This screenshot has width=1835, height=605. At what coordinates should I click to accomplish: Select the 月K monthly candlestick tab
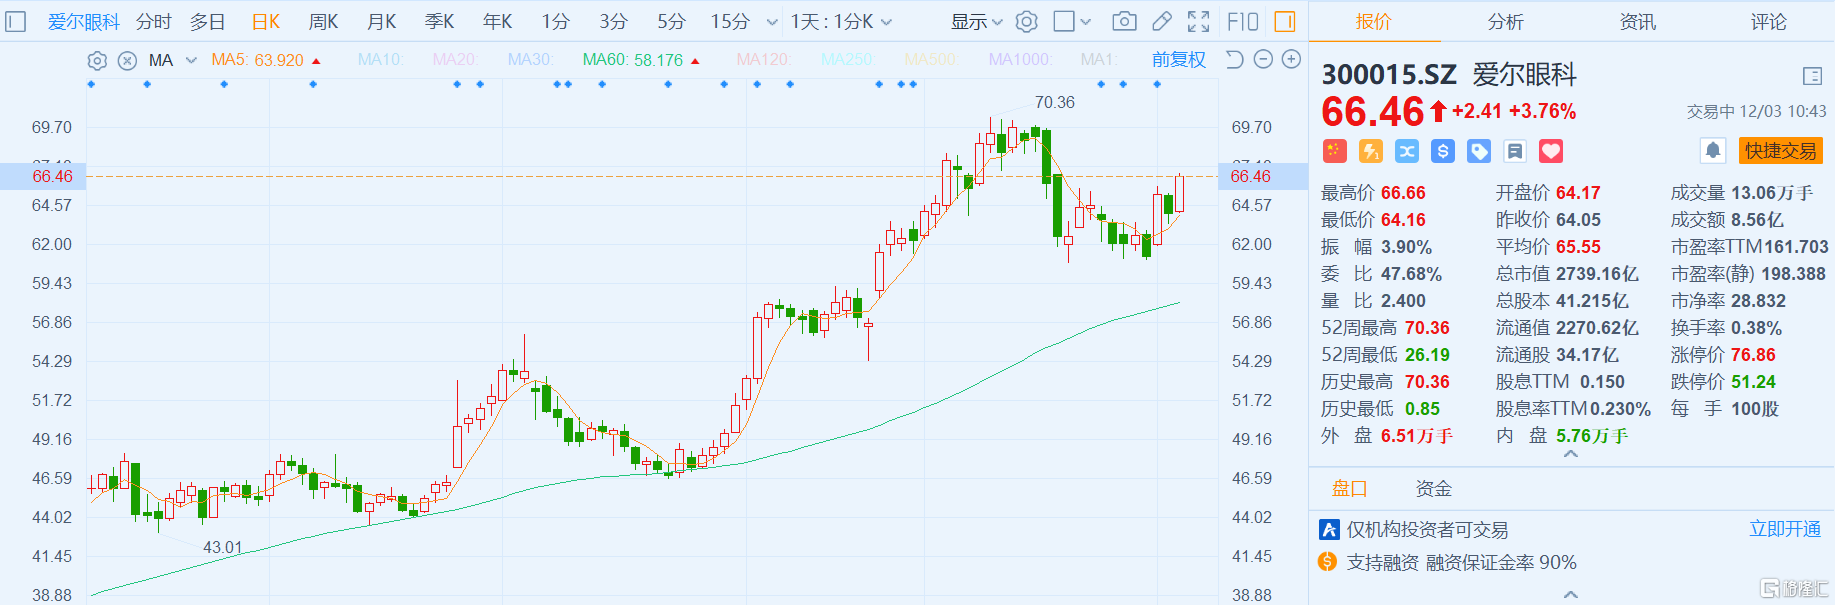pos(382,21)
